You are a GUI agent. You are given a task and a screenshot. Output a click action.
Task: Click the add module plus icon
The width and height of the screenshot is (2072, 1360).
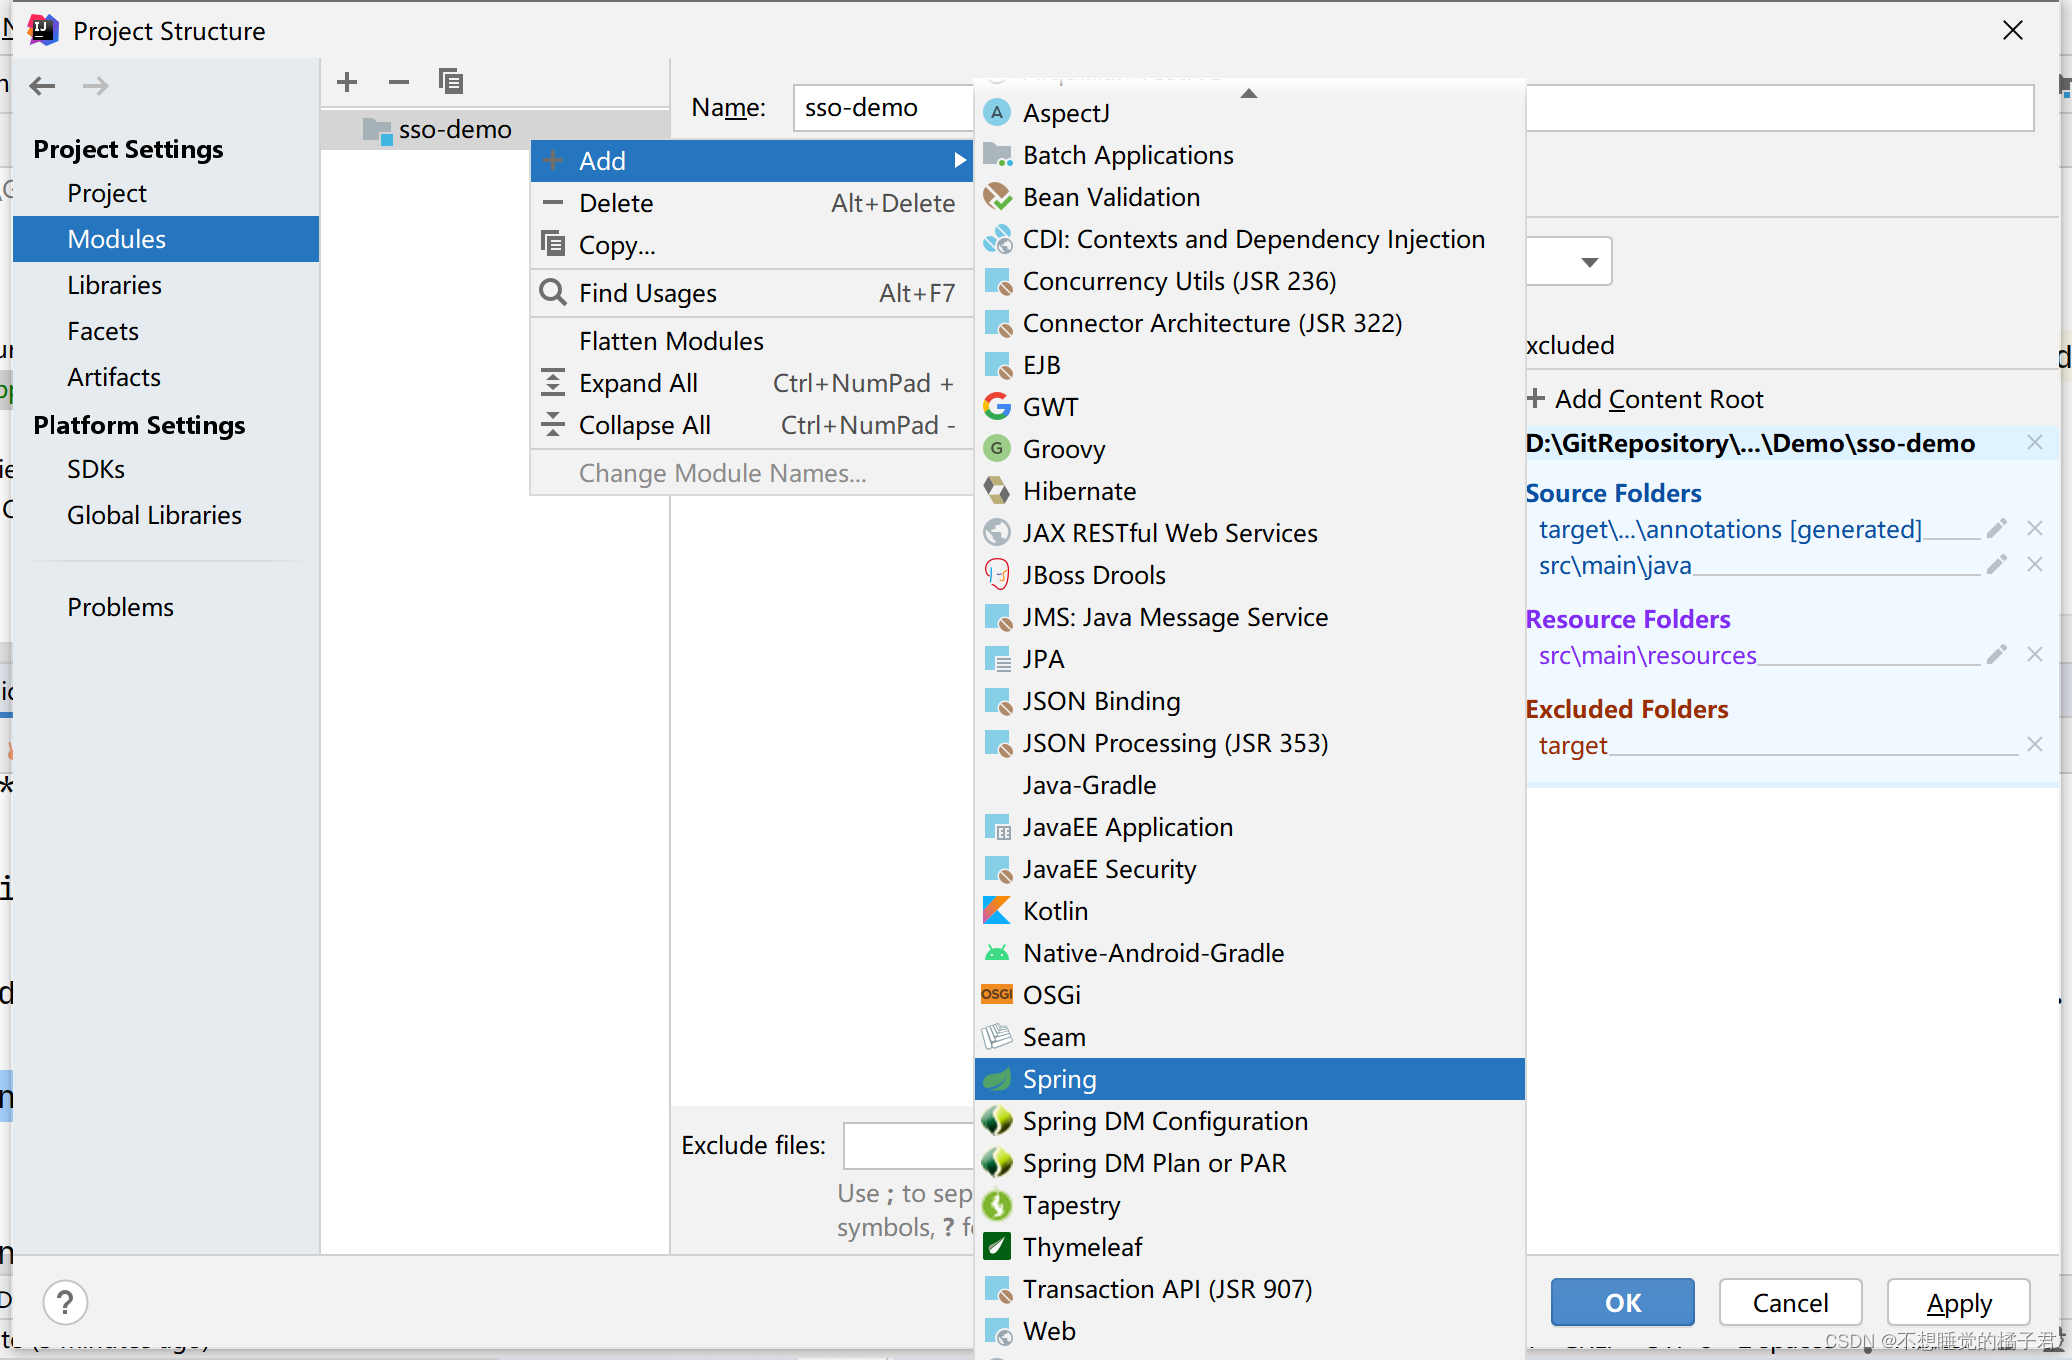347,82
